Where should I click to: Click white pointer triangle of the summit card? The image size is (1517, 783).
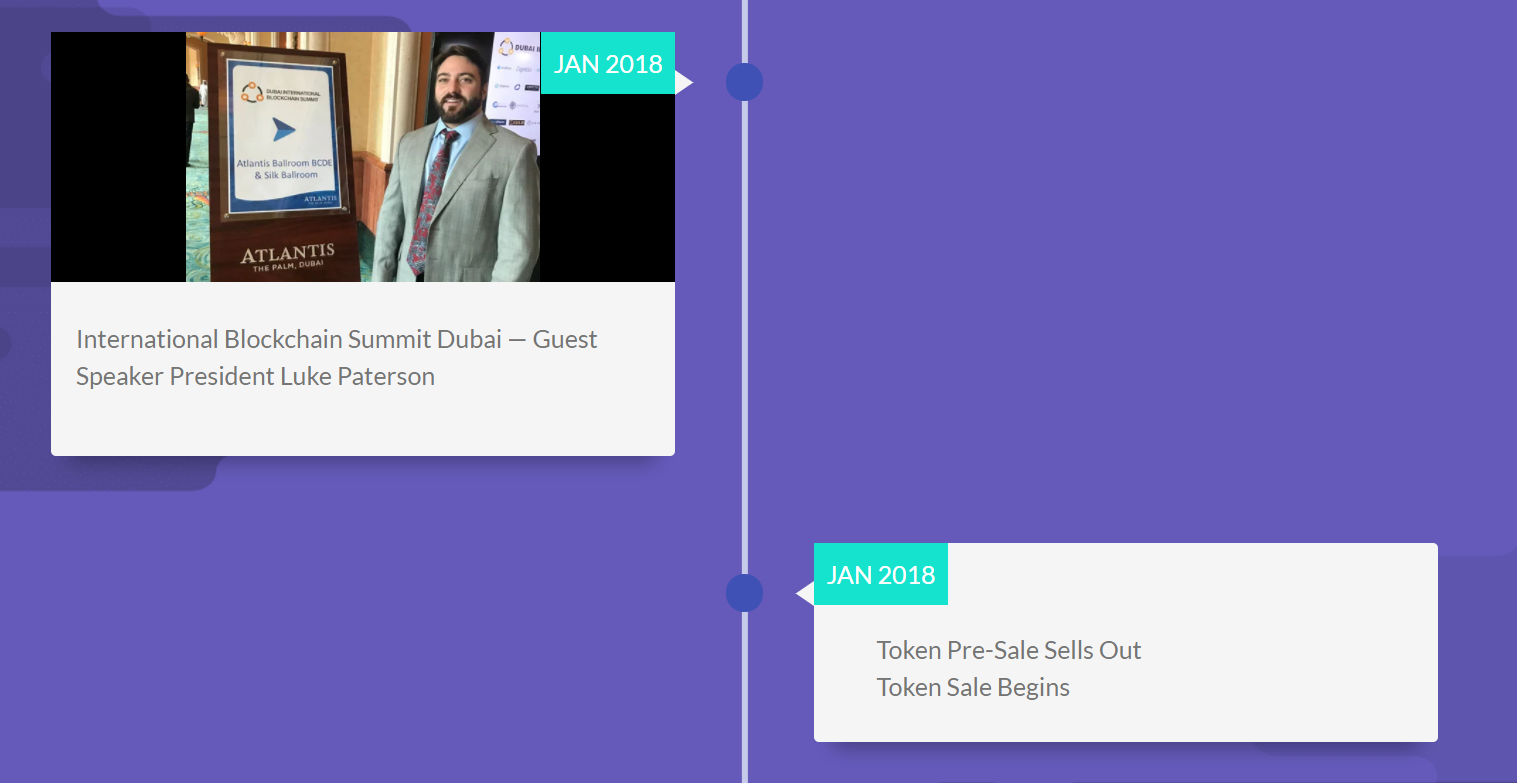pos(683,82)
